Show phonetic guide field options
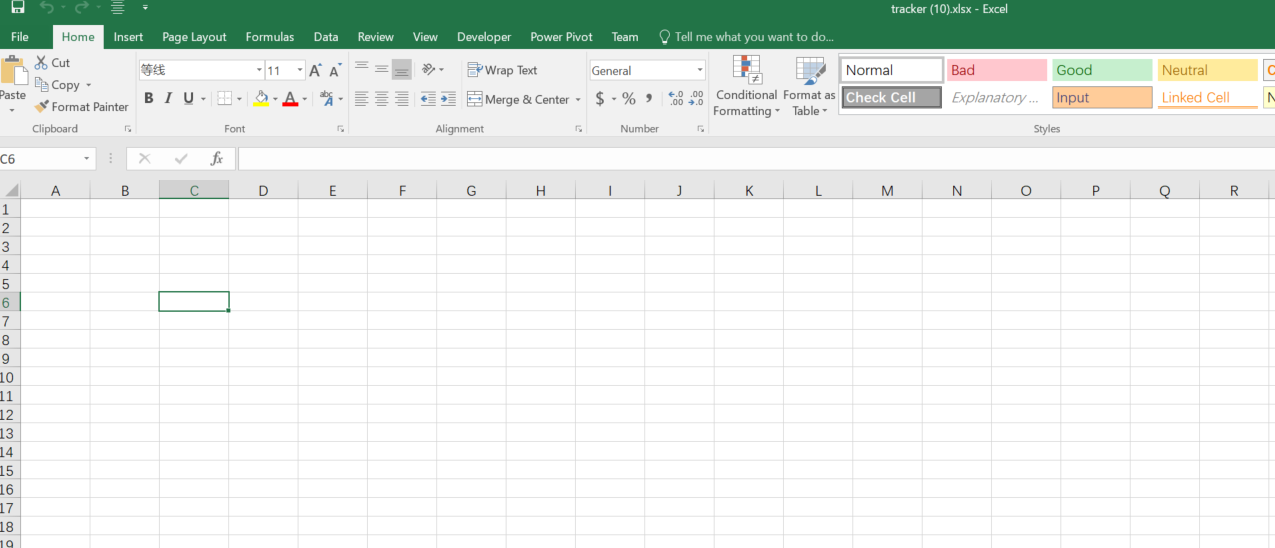The image size is (1275, 548). [x=329, y=98]
